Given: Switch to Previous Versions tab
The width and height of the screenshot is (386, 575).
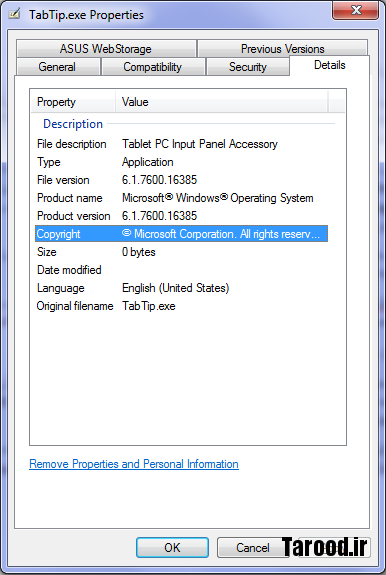Looking at the screenshot, I should [x=282, y=49].
